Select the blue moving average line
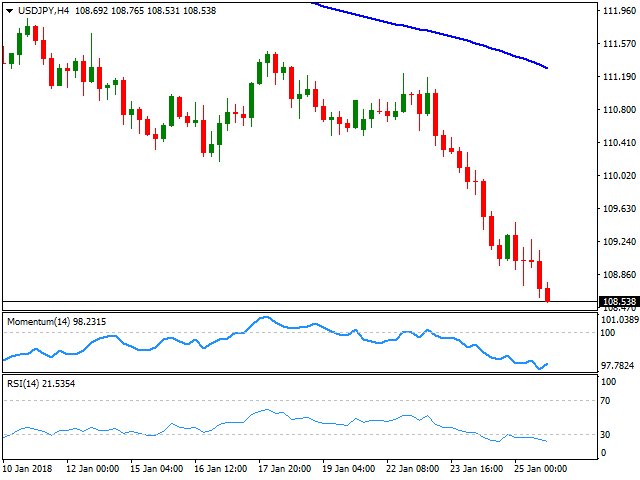The height and width of the screenshot is (480, 640). coord(429,31)
